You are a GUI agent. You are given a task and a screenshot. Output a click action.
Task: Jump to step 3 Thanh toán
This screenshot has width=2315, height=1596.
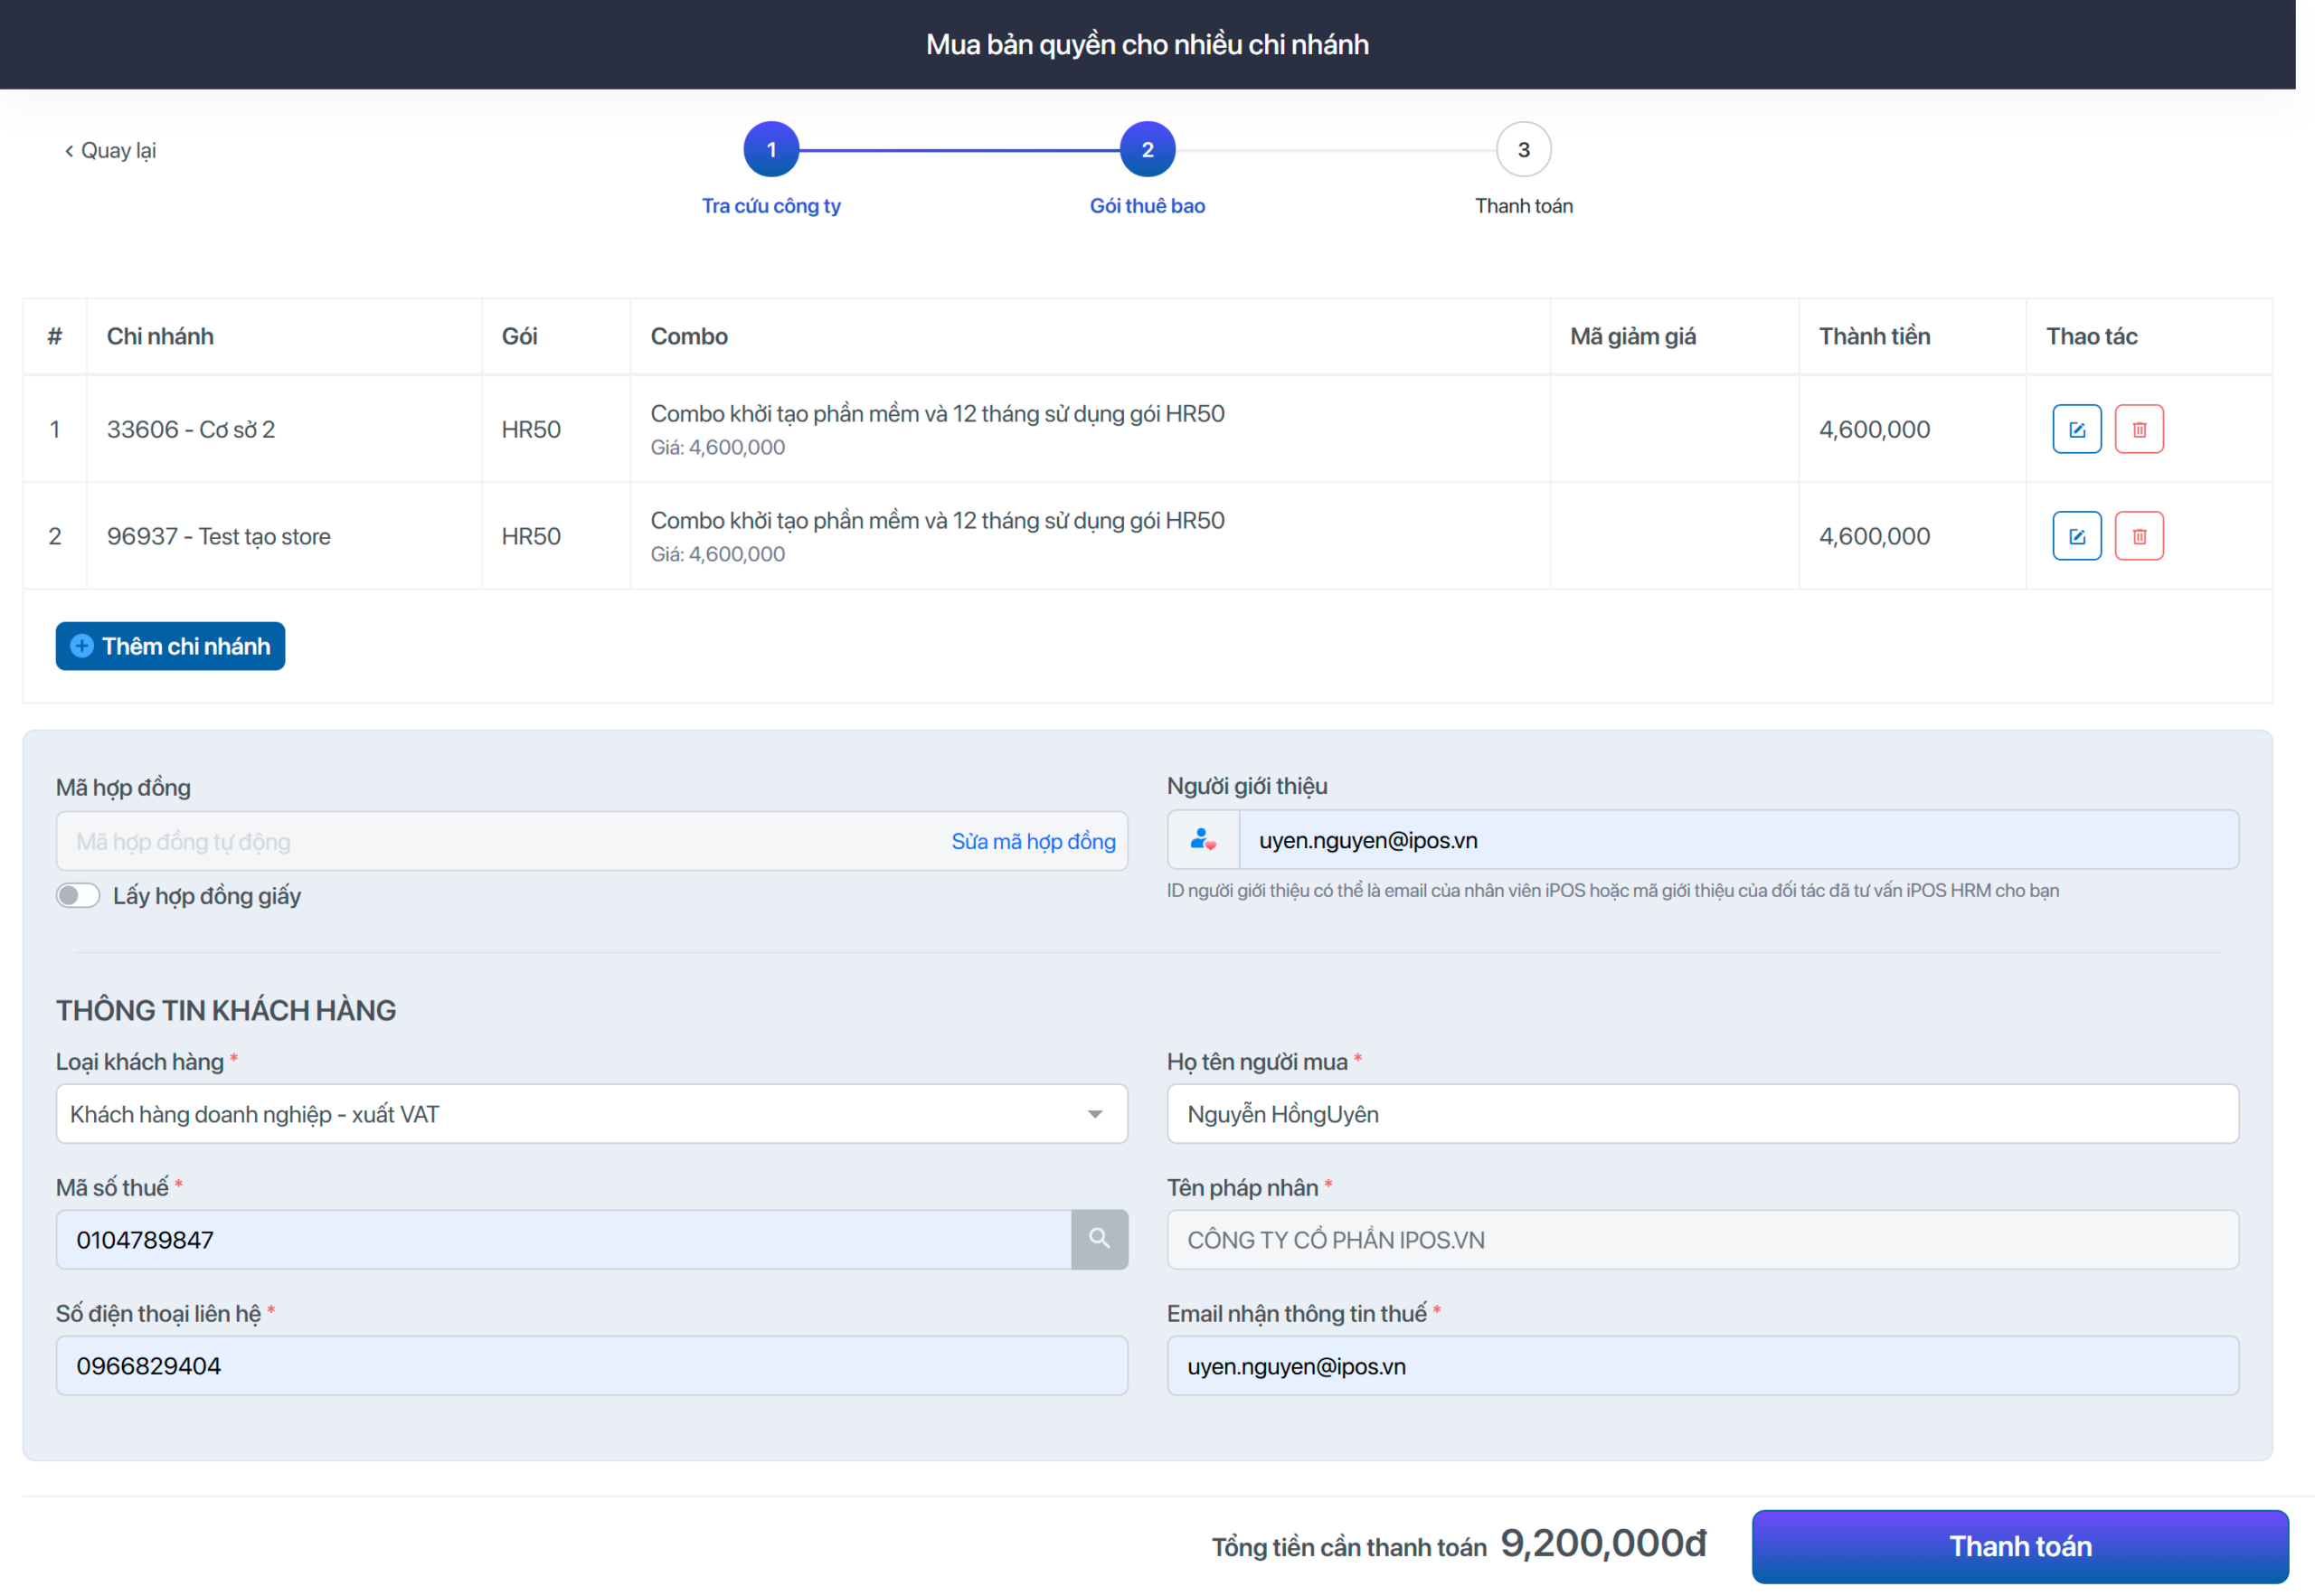[x=1523, y=150]
